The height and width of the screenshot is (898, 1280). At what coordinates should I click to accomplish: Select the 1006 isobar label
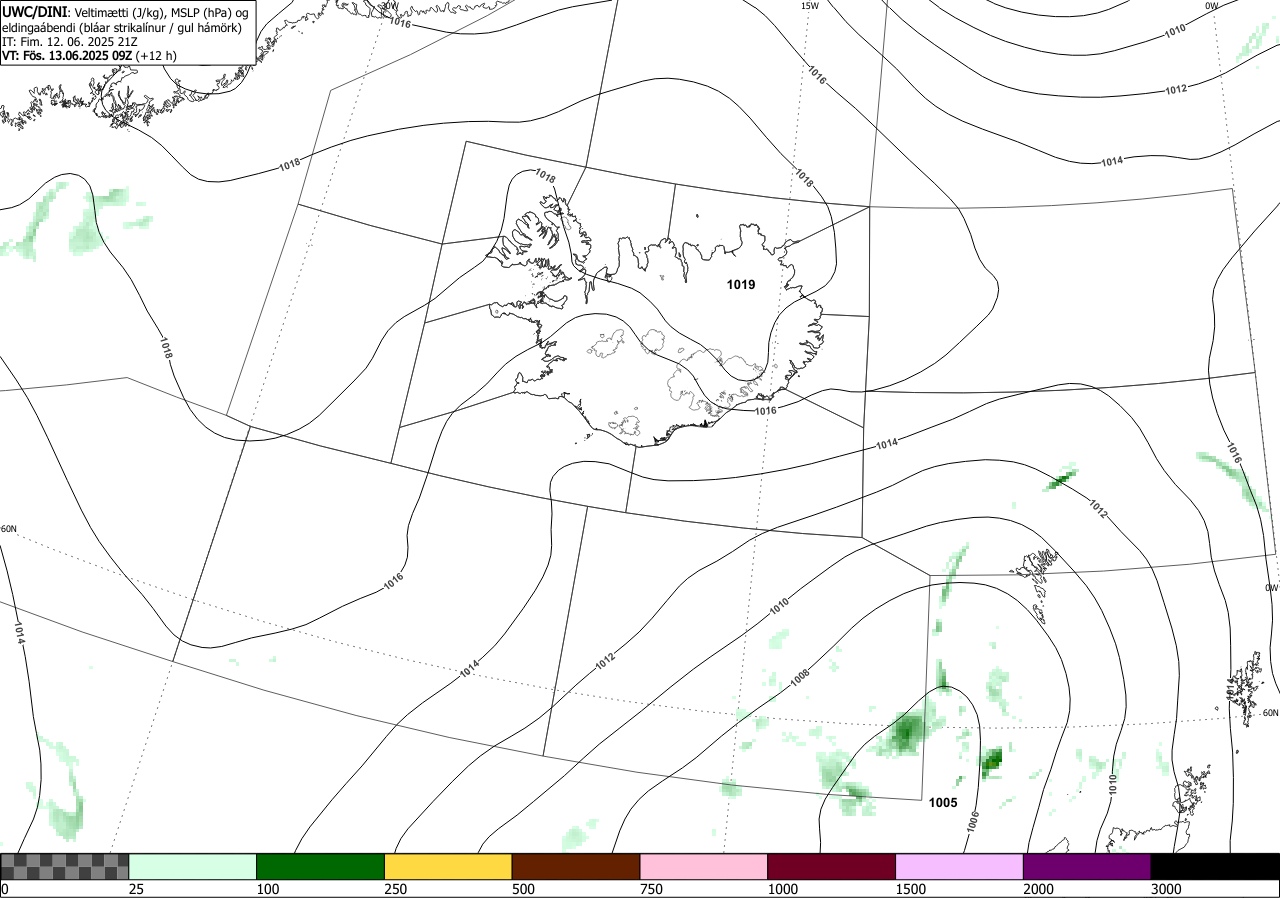click(x=973, y=820)
